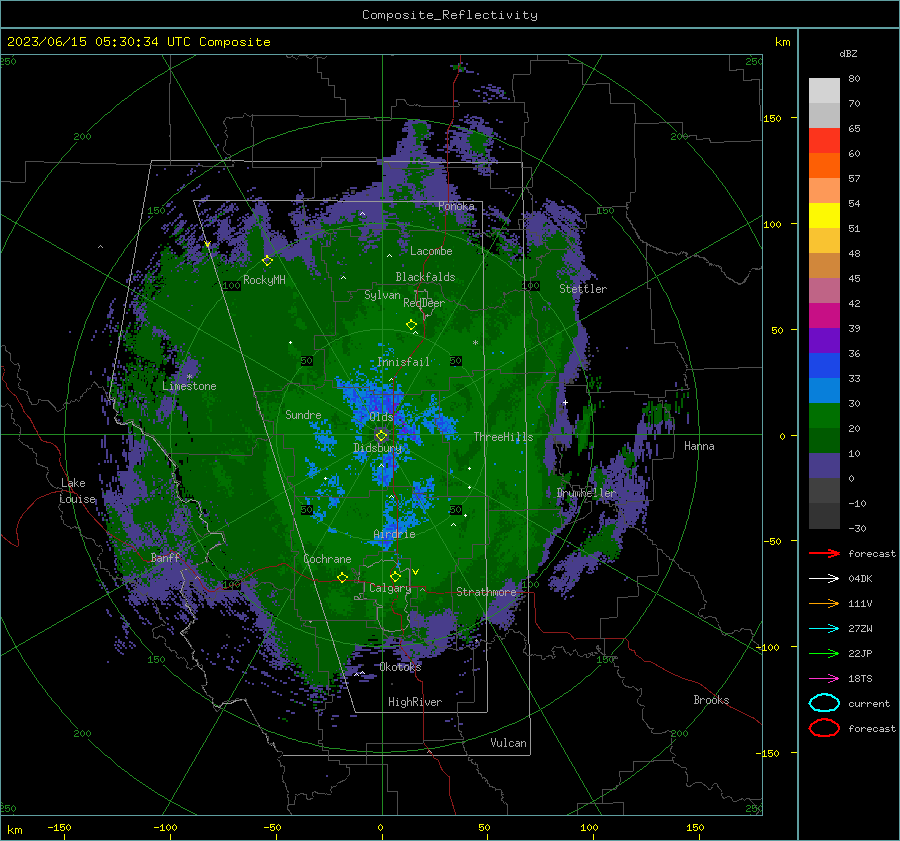
Task: Click the asterisk marker above Limestone
Action: 189,377
